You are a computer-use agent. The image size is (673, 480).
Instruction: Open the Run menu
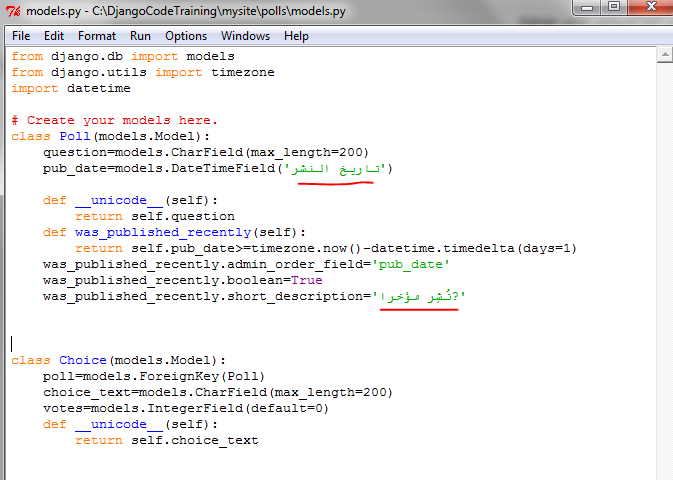click(x=140, y=36)
